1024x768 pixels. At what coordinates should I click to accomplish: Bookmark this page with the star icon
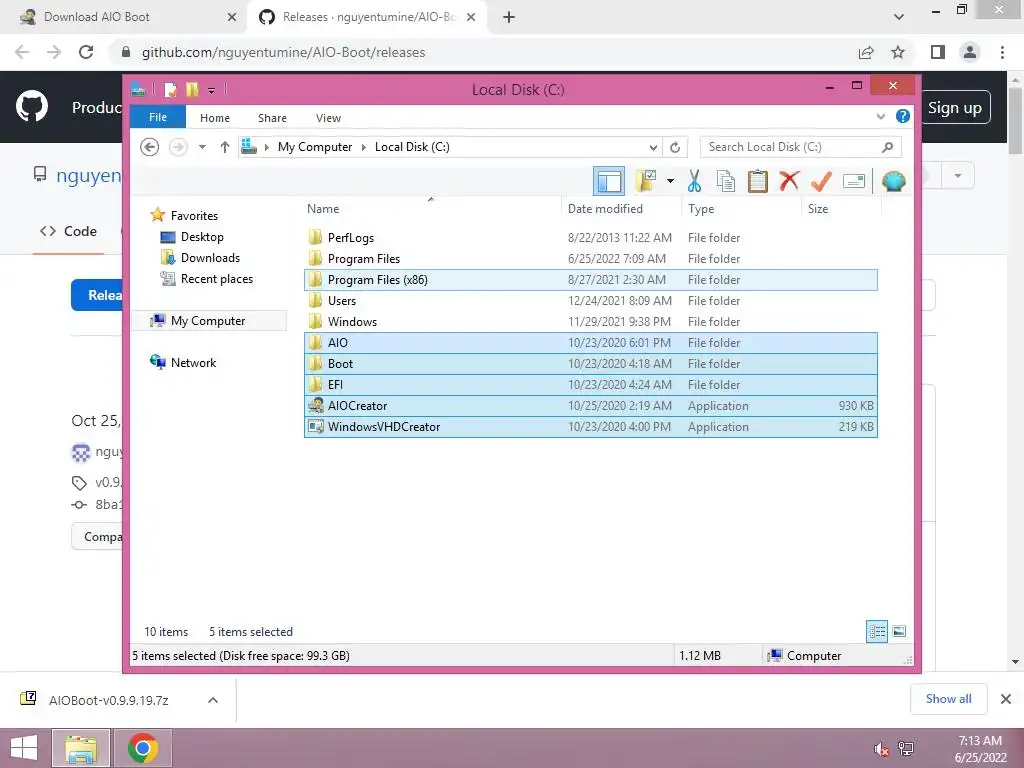[x=898, y=52]
